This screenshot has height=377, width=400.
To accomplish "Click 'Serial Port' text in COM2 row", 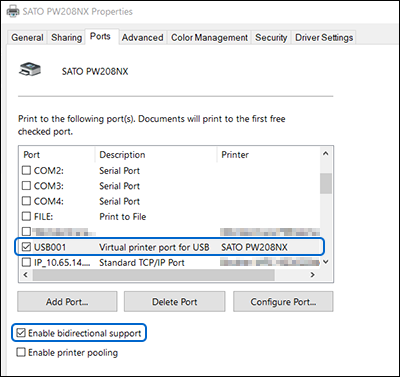I will pyautogui.click(x=119, y=170).
